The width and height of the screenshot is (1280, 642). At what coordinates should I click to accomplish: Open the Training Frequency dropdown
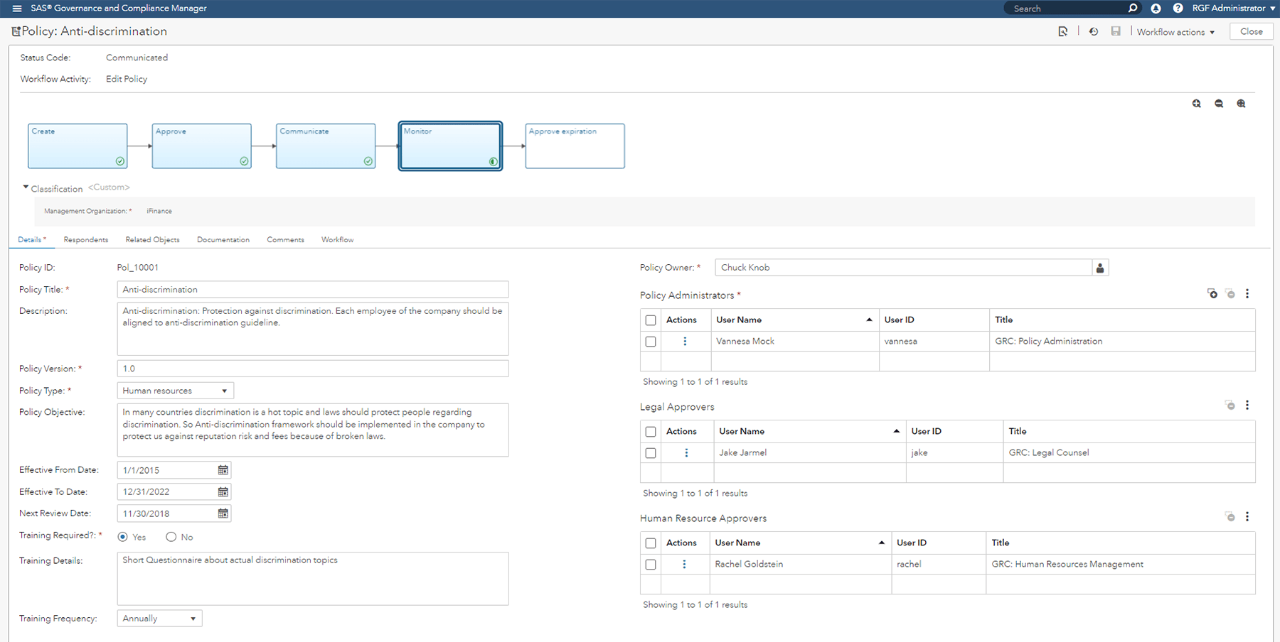coord(160,619)
